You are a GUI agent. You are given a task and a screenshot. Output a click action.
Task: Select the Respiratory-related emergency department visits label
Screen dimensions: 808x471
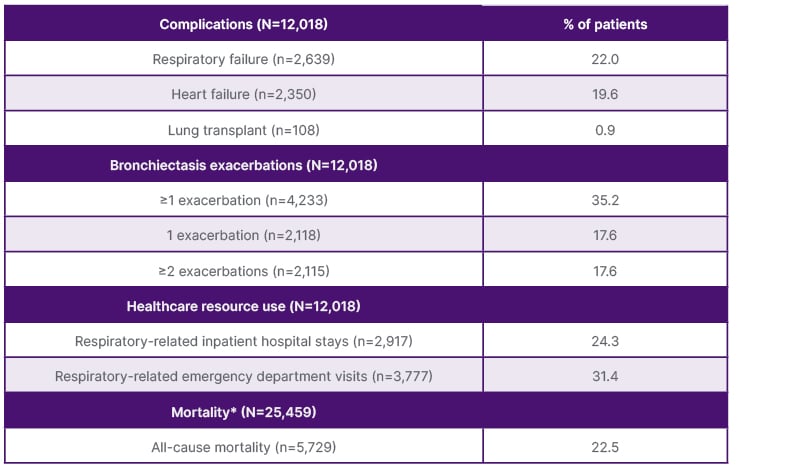(x=243, y=376)
